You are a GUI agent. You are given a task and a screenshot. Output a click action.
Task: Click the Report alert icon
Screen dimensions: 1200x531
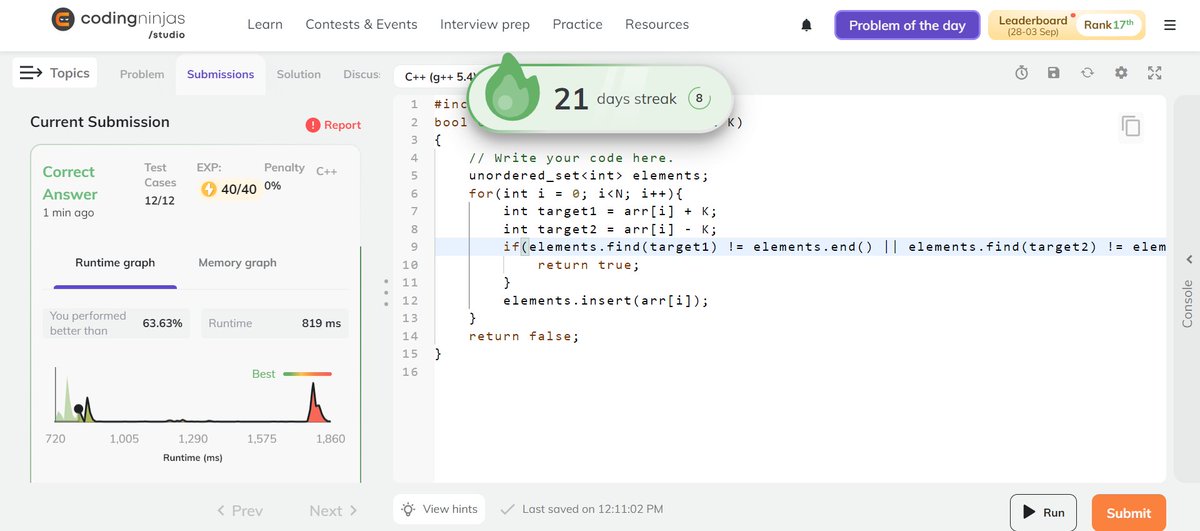pyautogui.click(x=313, y=125)
